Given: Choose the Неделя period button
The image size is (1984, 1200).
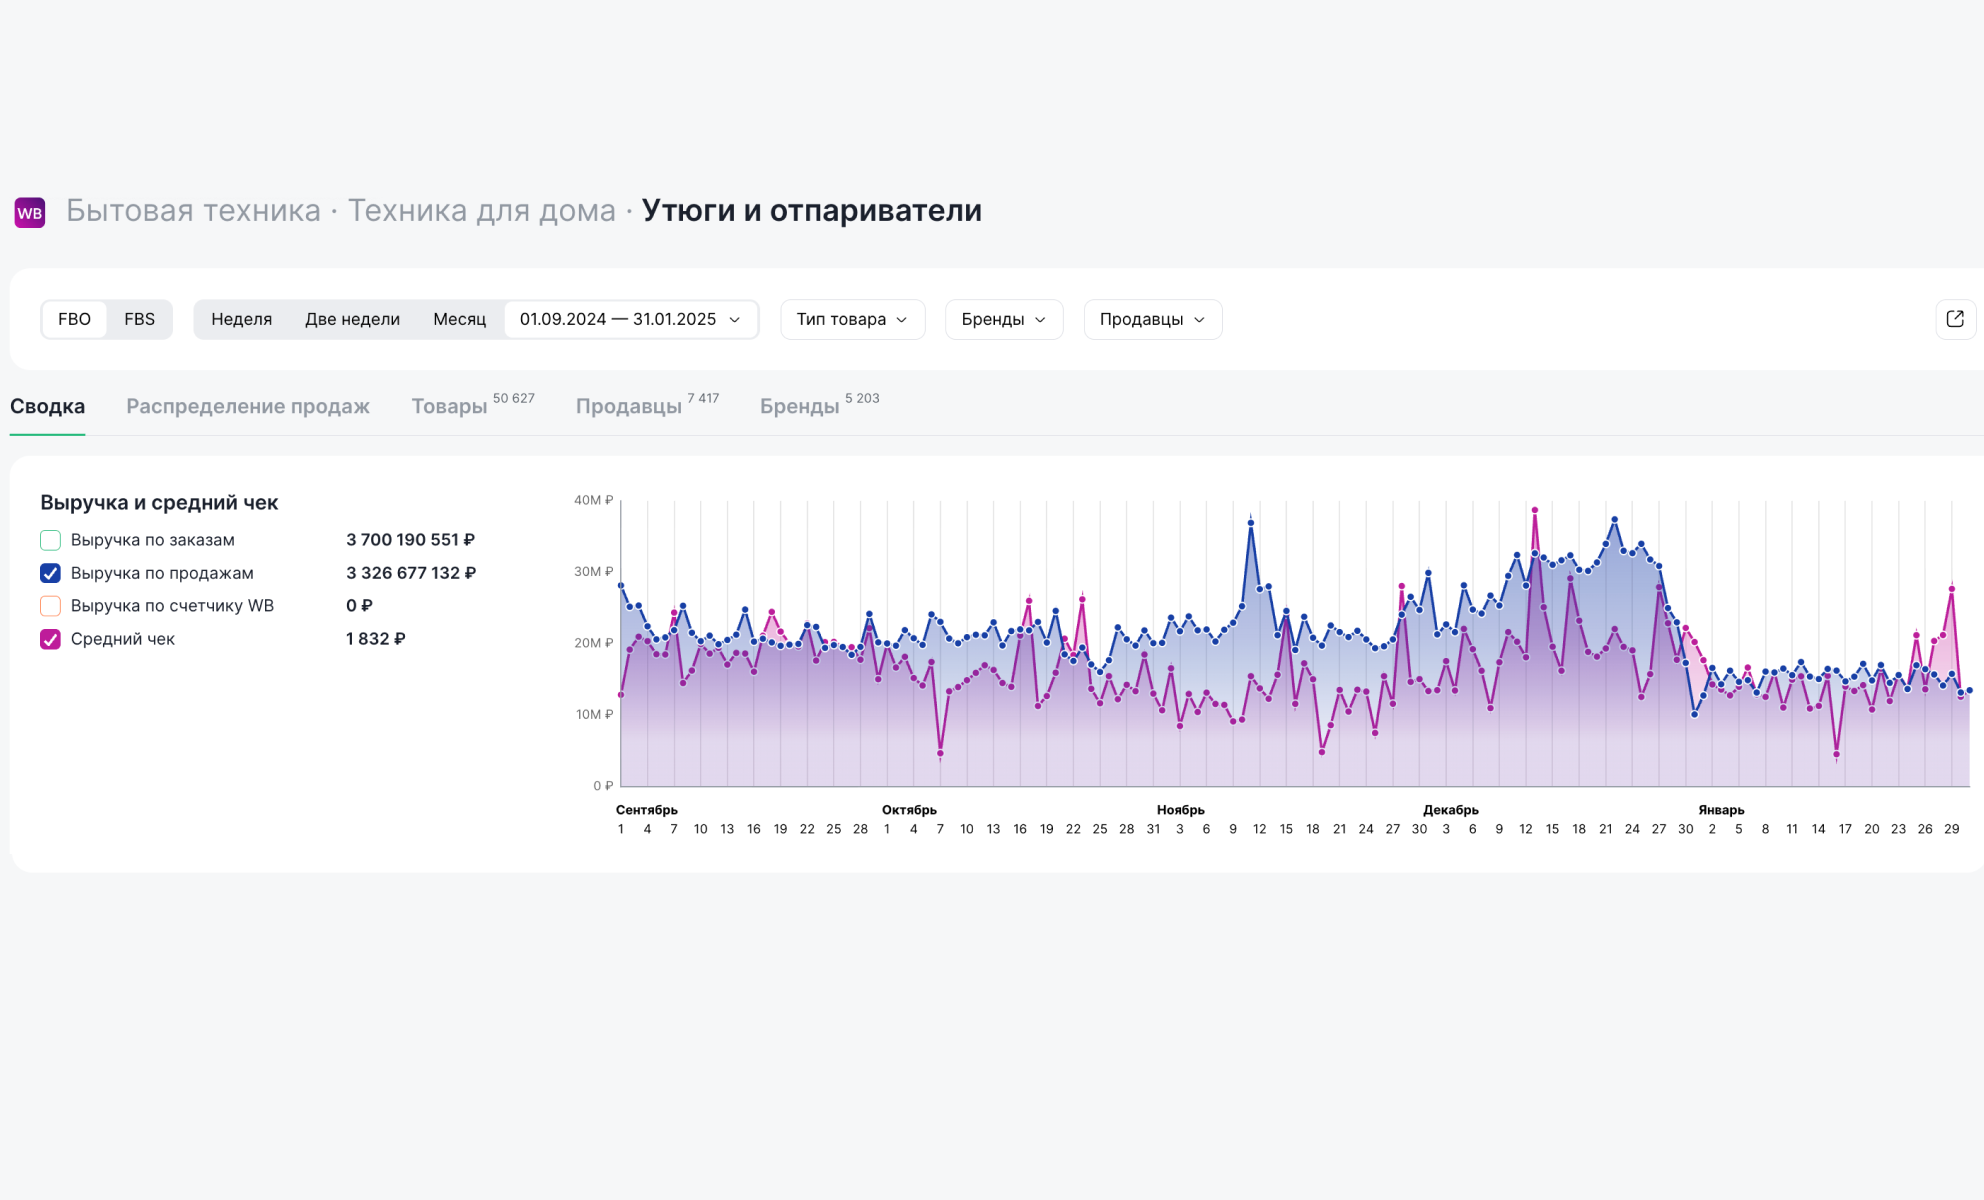Looking at the screenshot, I should (x=241, y=319).
